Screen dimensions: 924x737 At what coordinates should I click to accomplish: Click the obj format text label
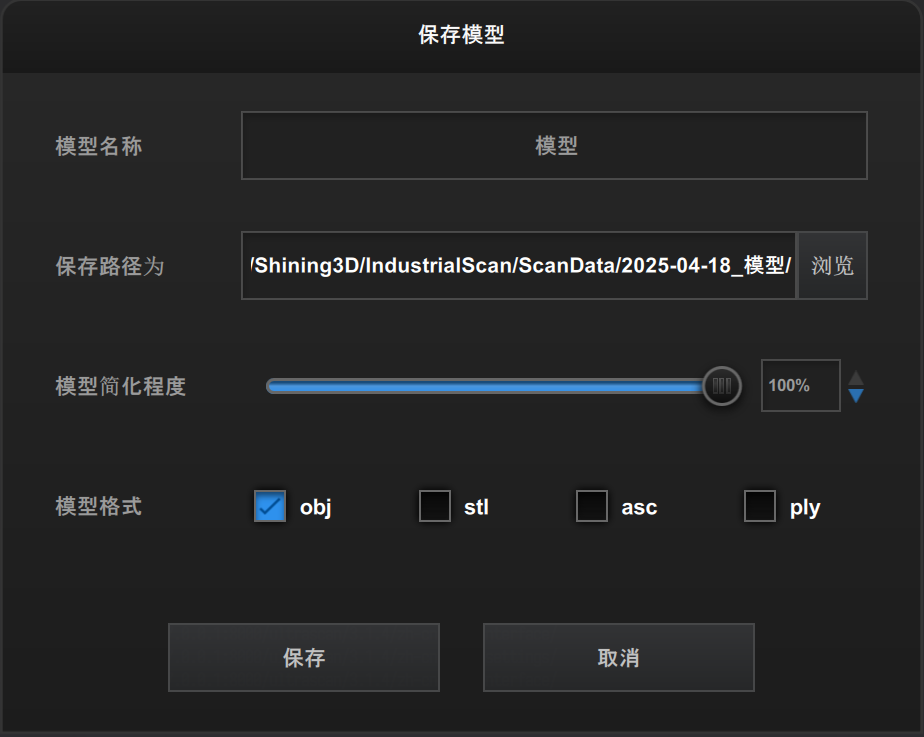(x=315, y=508)
